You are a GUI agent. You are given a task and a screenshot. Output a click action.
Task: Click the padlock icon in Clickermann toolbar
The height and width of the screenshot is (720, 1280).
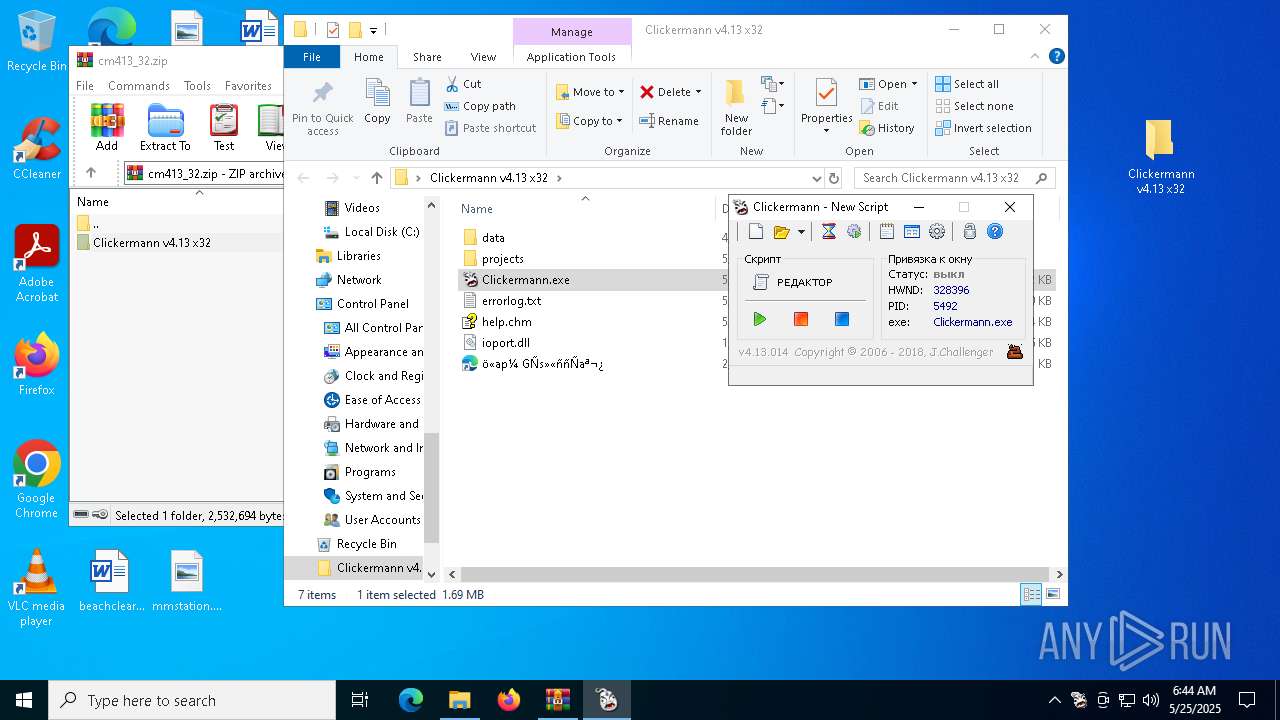pos(969,232)
